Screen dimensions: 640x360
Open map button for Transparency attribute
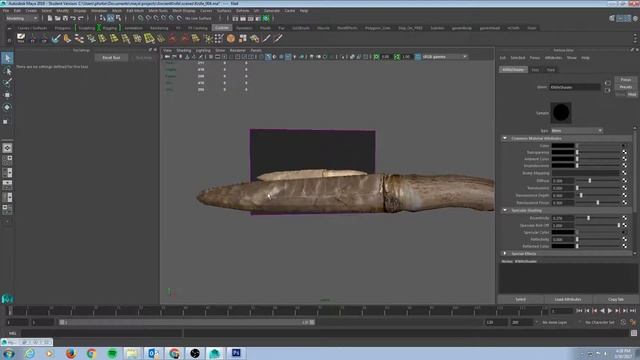[x=624, y=152]
